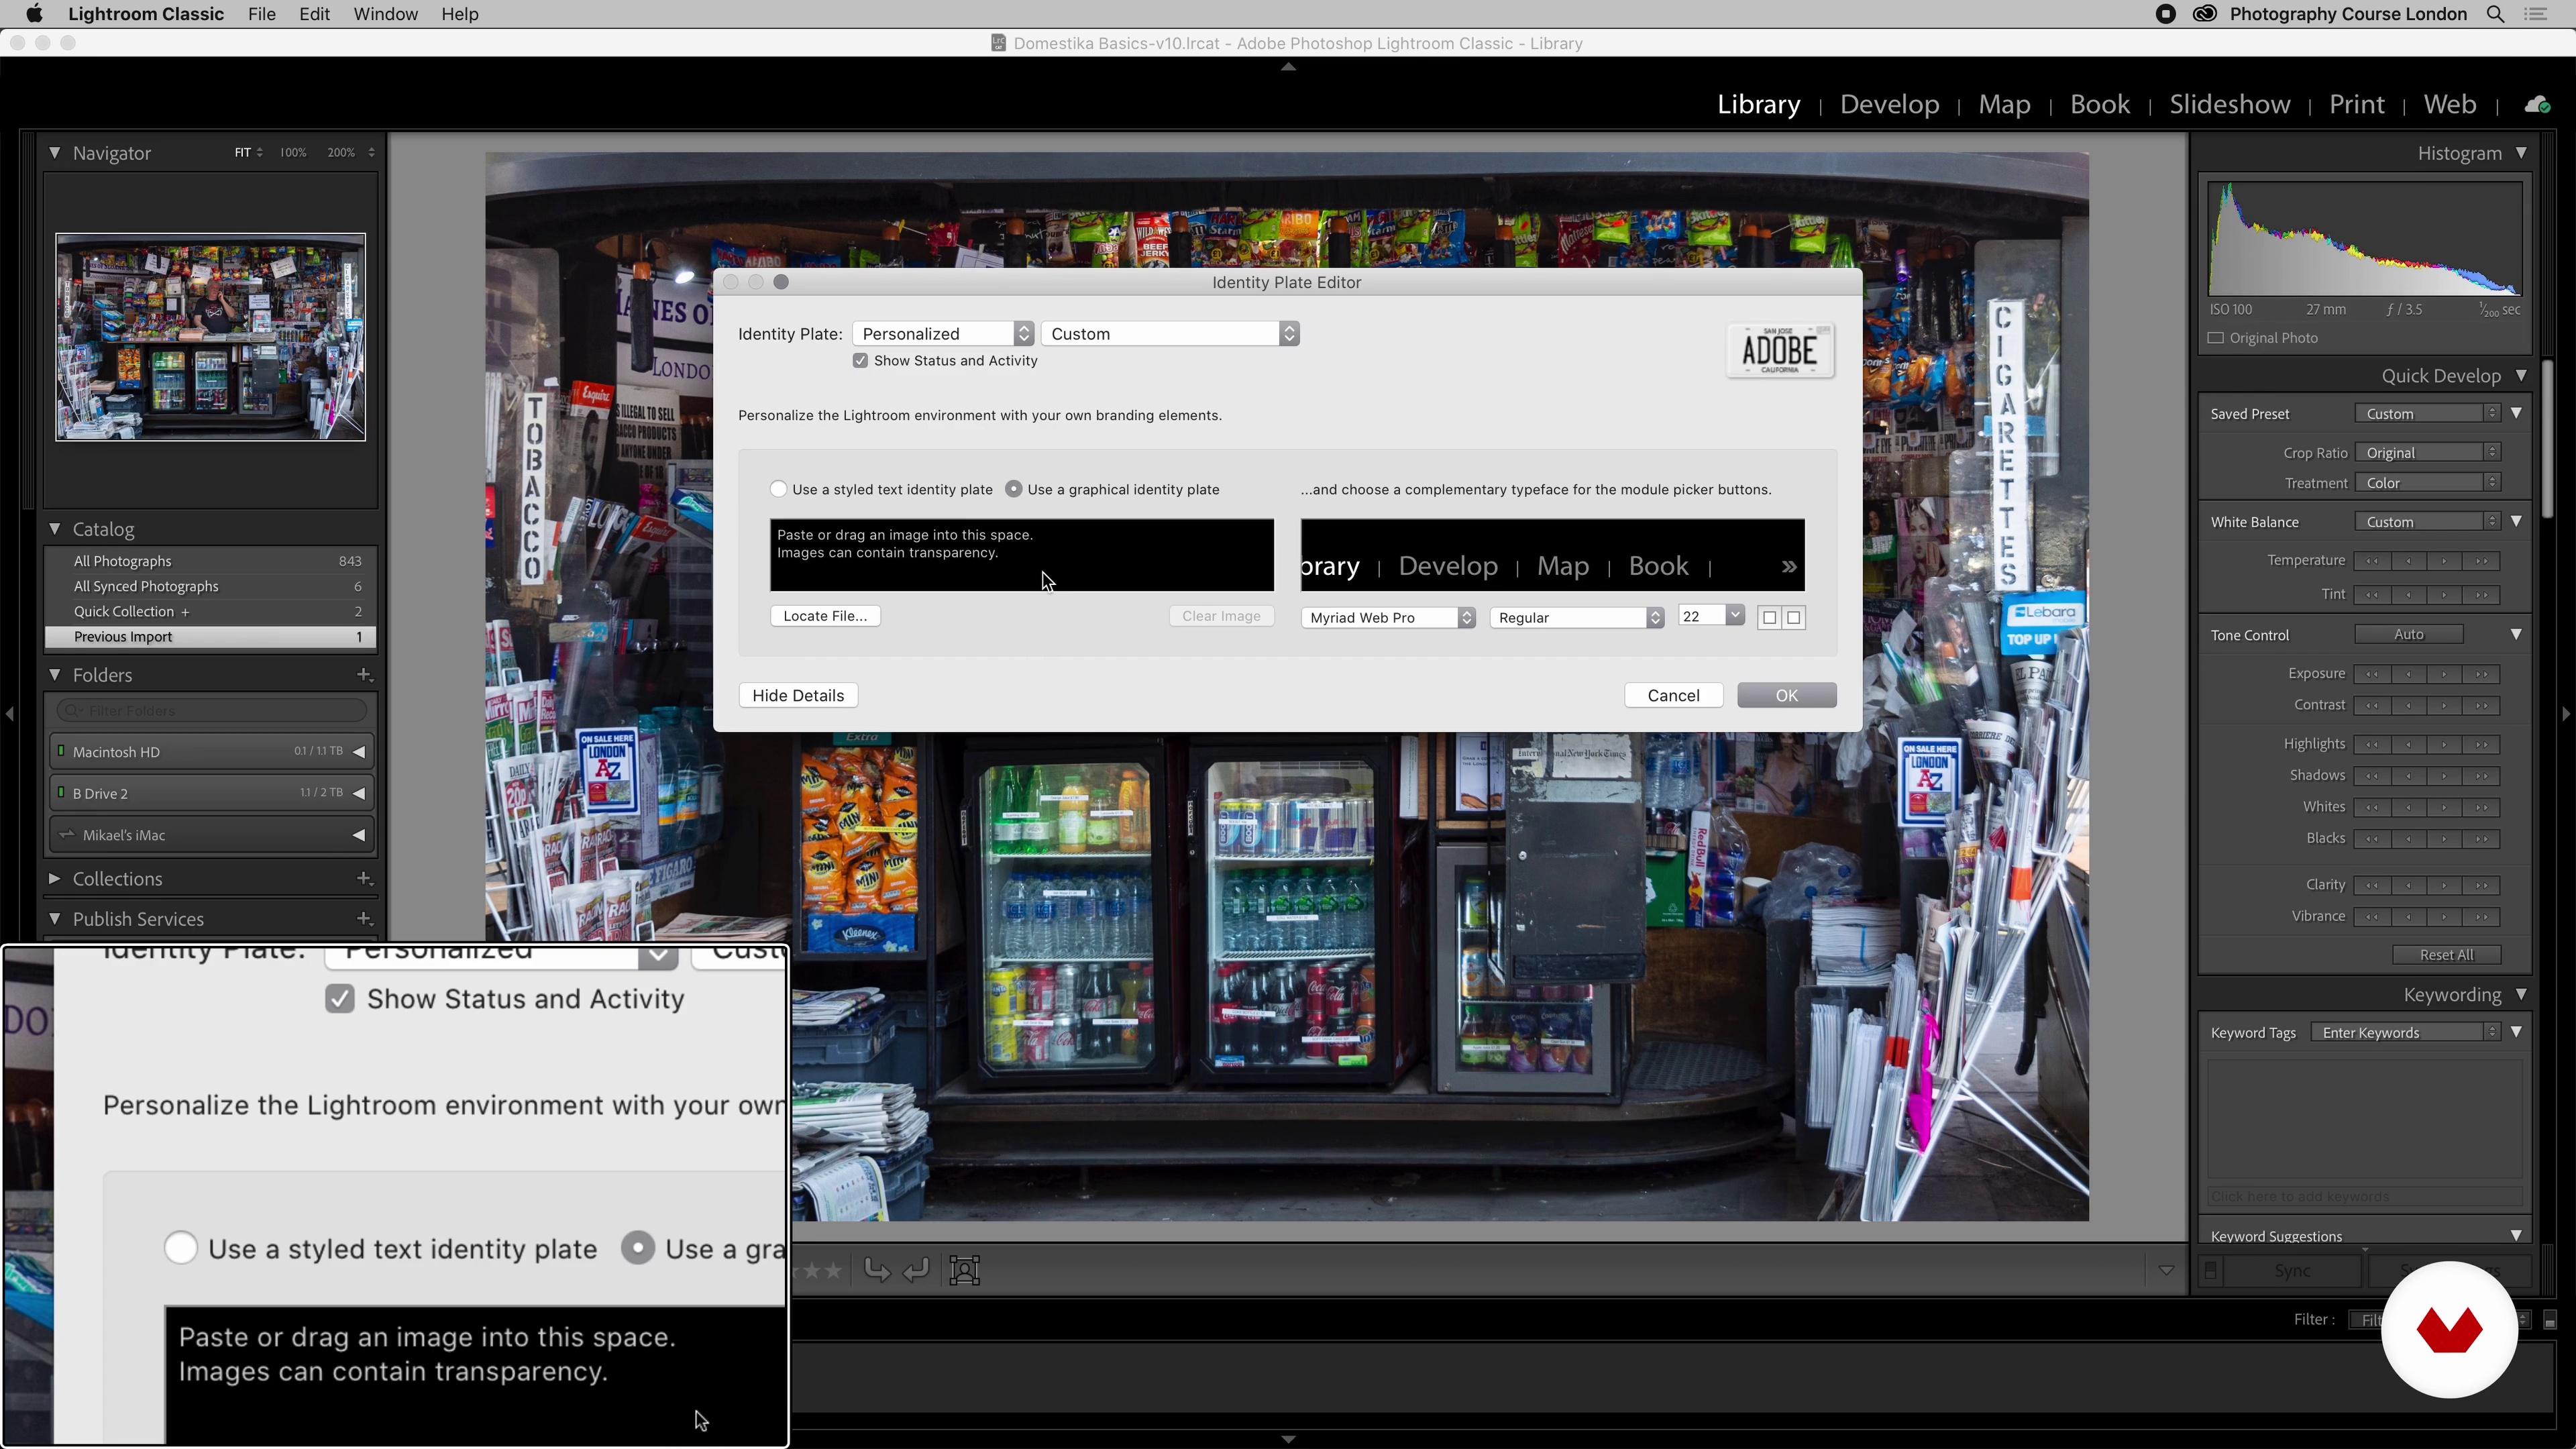Click the Navigator preview thumbnail

(210, 337)
